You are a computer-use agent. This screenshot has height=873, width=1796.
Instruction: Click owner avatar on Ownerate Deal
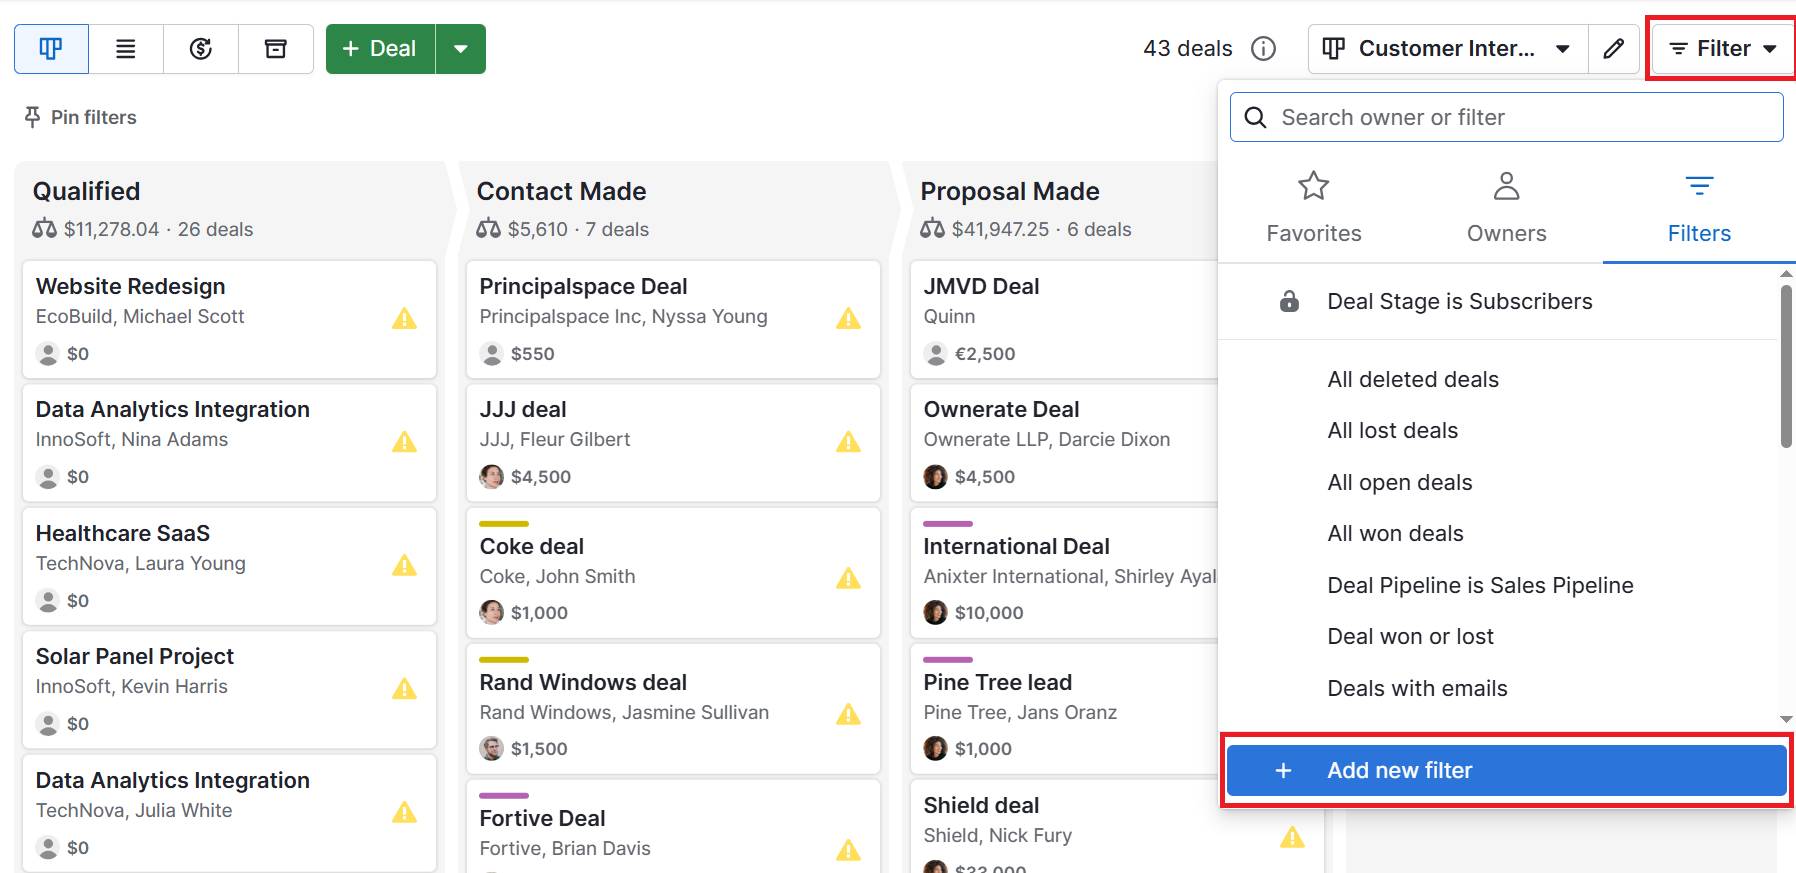click(x=935, y=477)
